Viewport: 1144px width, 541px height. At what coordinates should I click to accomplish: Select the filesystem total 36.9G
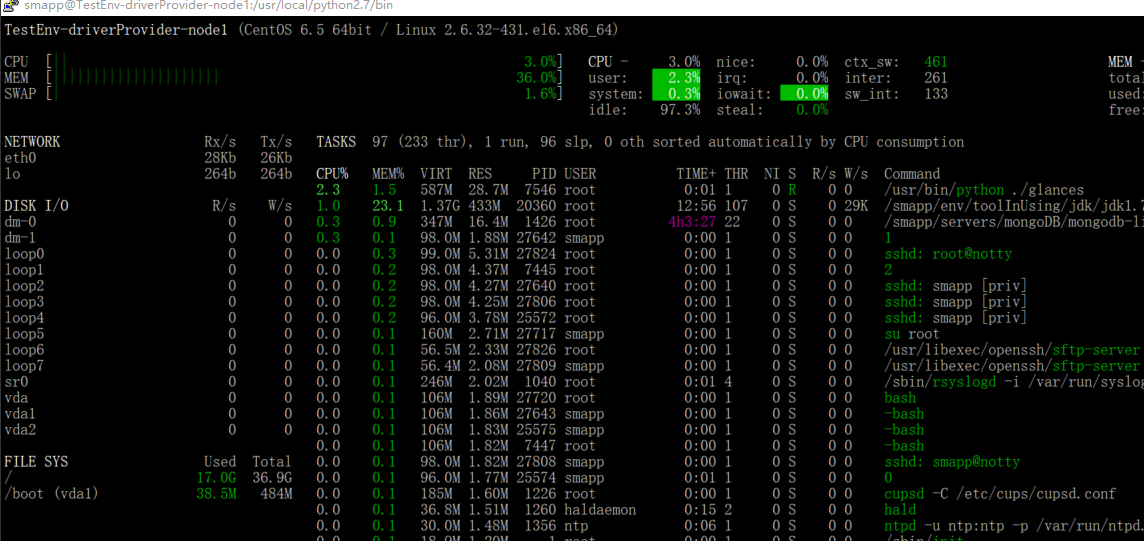pos(272,478)
